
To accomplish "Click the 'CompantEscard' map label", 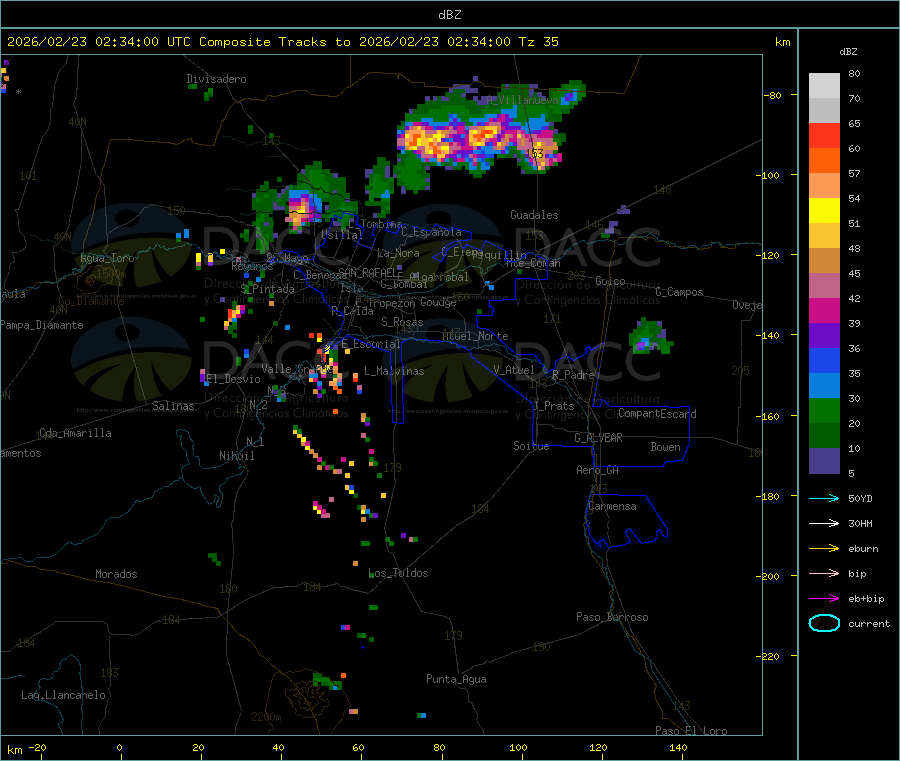I will 657,414.
